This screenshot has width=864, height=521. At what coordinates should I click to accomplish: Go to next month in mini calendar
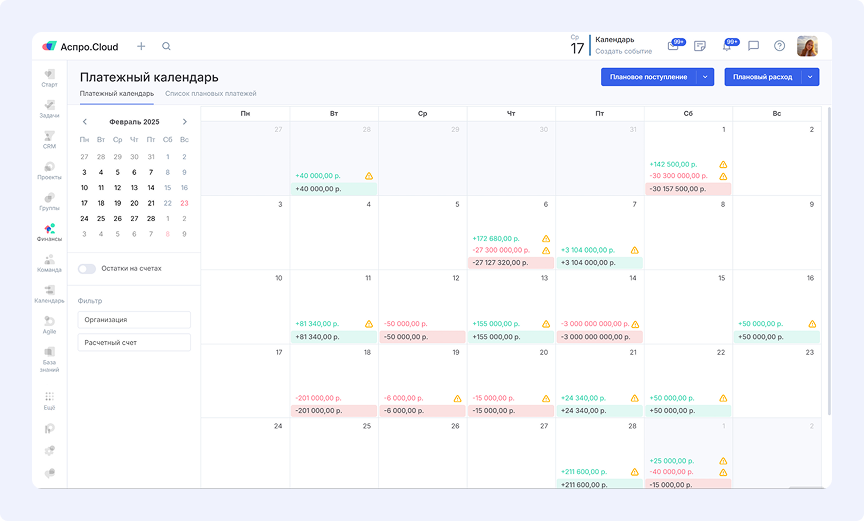185,122
